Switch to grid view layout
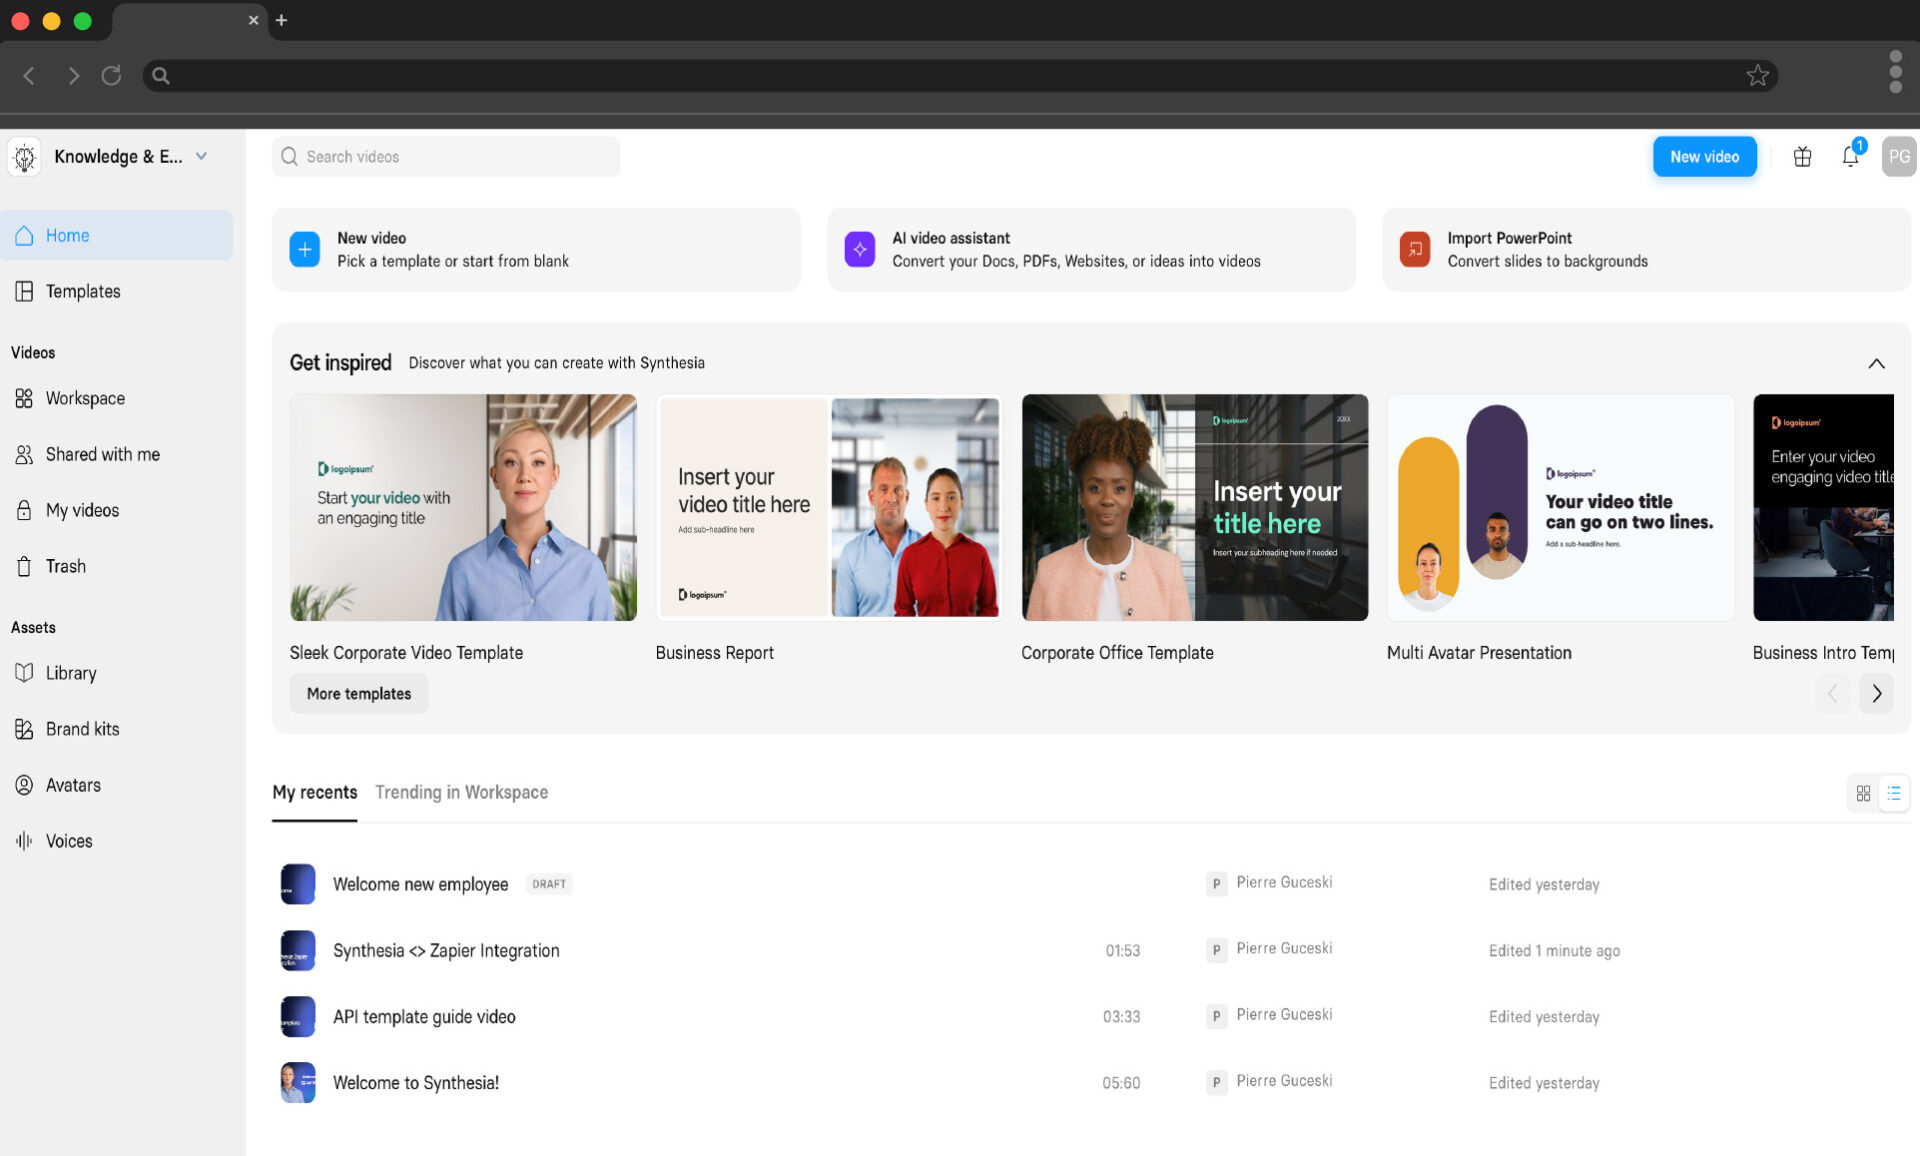The width and height of the screenshot is (1920, 1156). point(1863,793)
